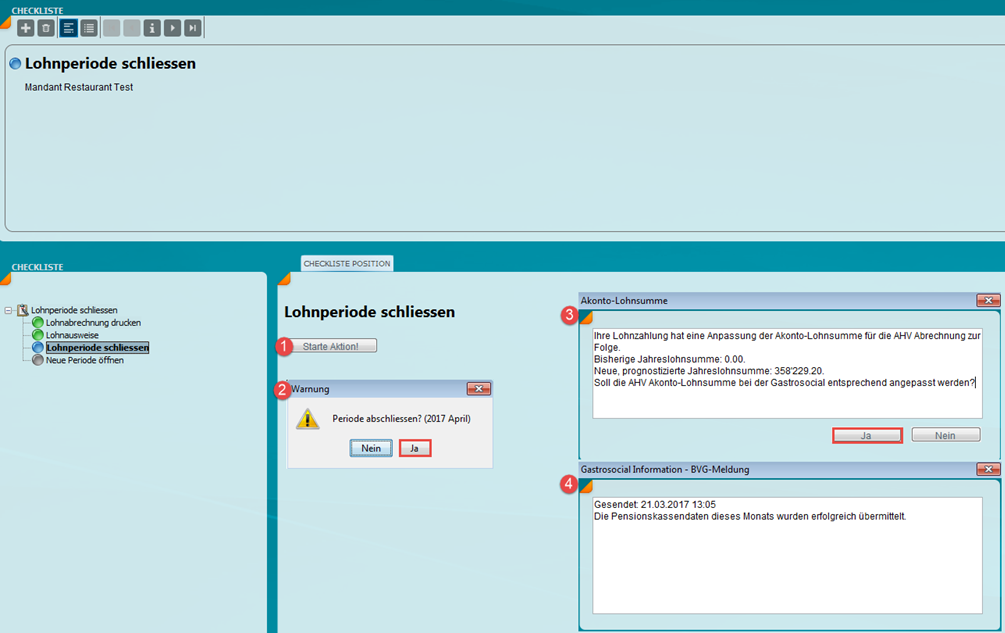Switch to the list view icon
This screenshot has width=1005, height=633.
pyautogui.click(x=89, y=28)
